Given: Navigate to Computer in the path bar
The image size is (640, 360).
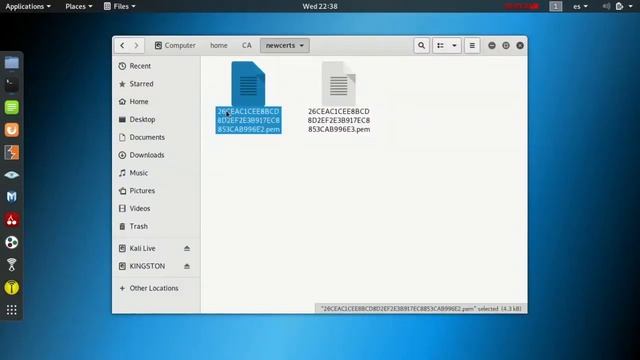Looking at the screenshot, I should [175, 45].
